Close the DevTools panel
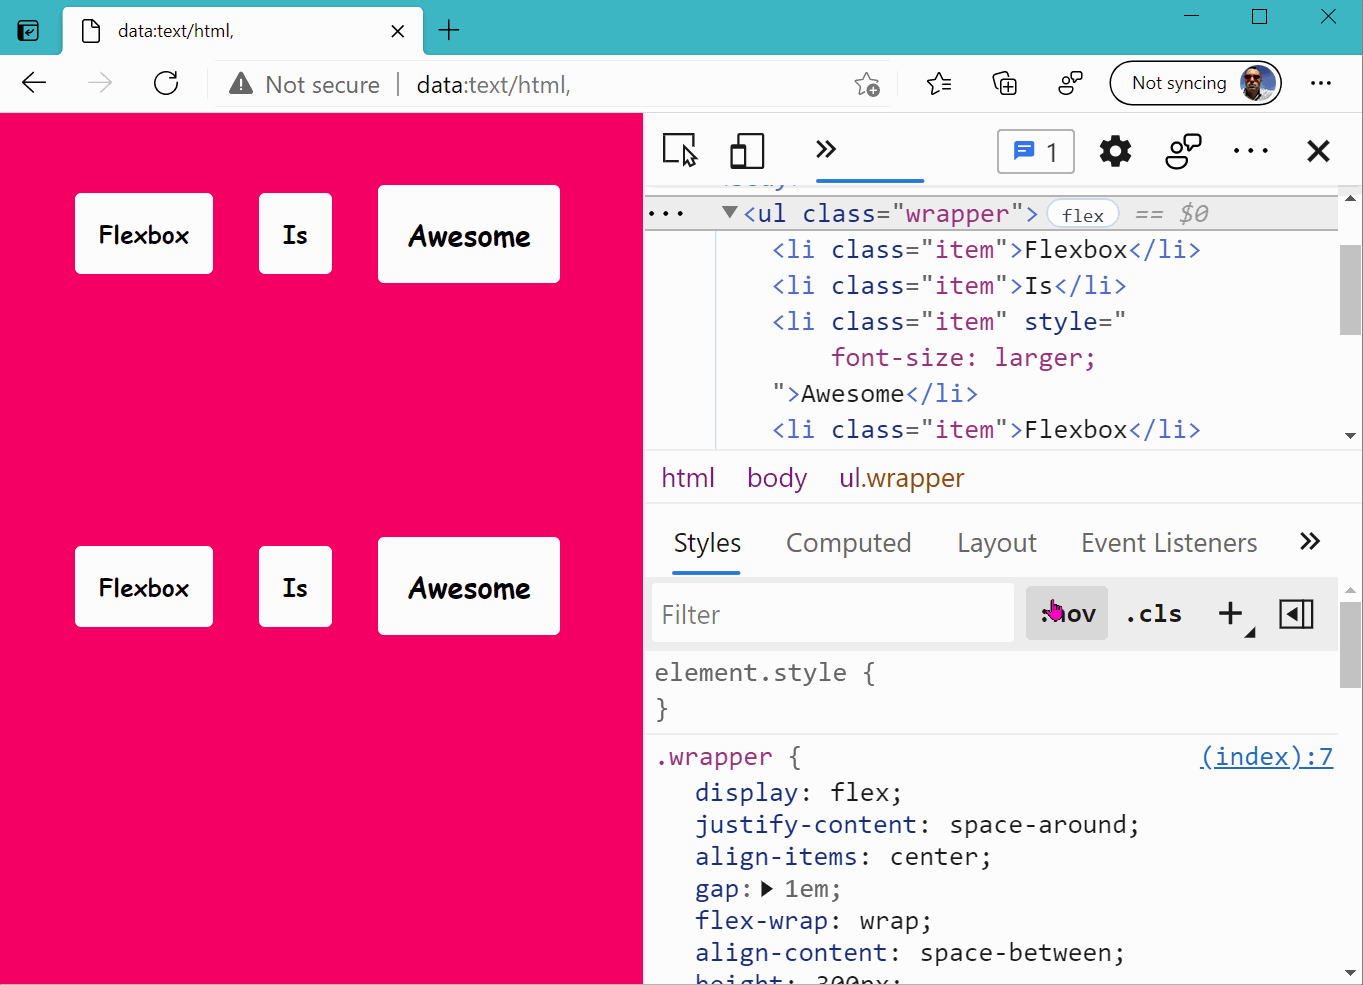The height and width of the screenshot is (985, 1363). 1318,152
